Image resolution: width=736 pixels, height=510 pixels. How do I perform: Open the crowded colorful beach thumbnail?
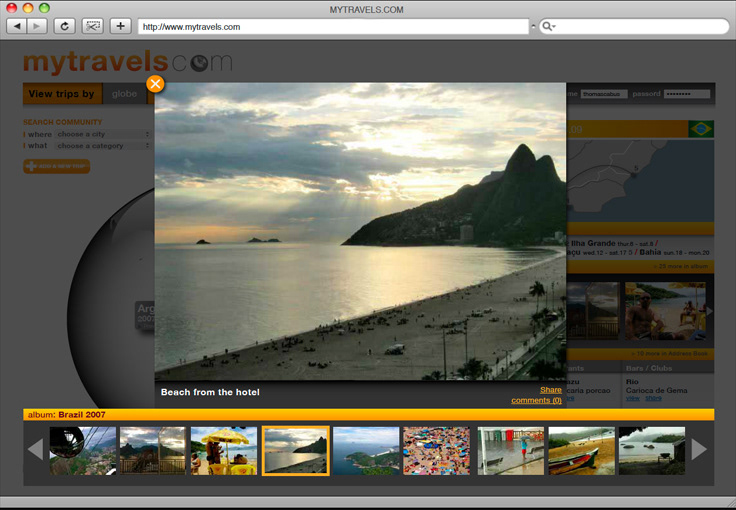tap(437, 451)
